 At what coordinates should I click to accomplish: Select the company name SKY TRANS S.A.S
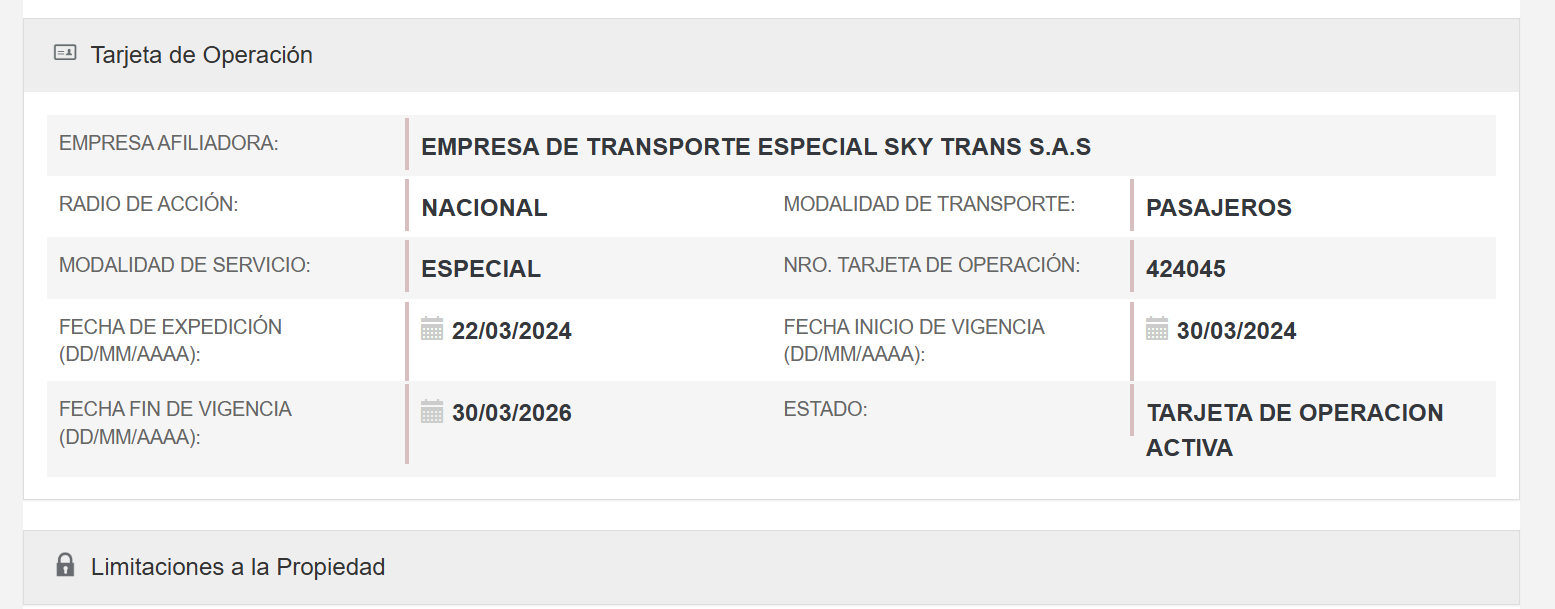[x=755, y=147]
